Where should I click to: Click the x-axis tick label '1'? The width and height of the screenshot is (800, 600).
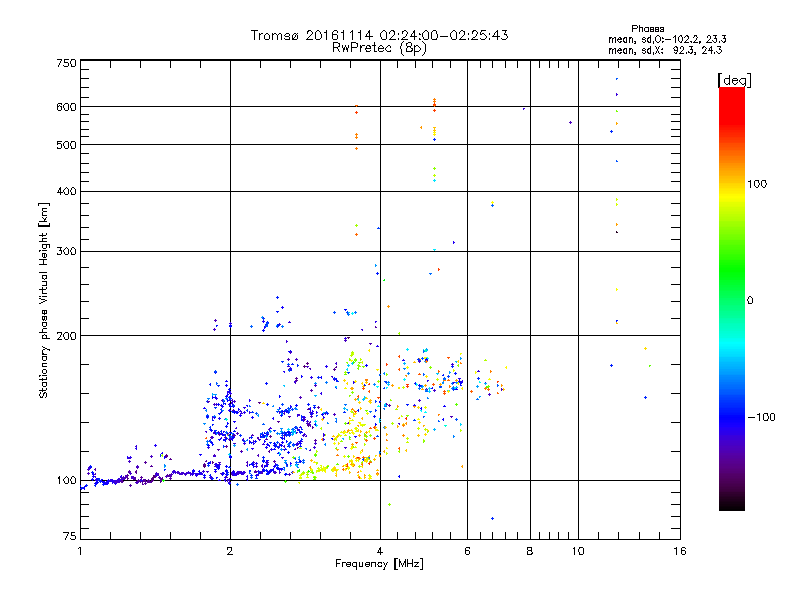coord(80,551)
